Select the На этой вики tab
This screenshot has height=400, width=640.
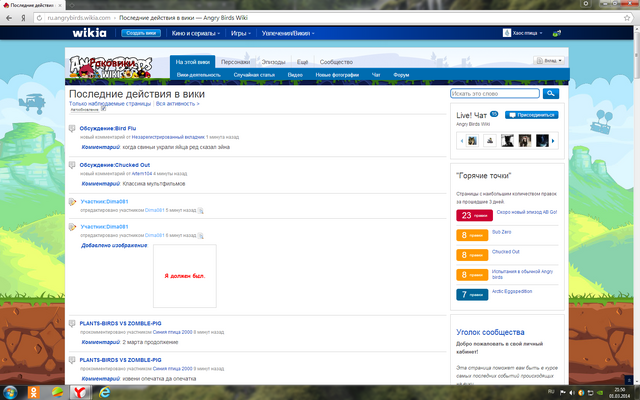[193, 62]
